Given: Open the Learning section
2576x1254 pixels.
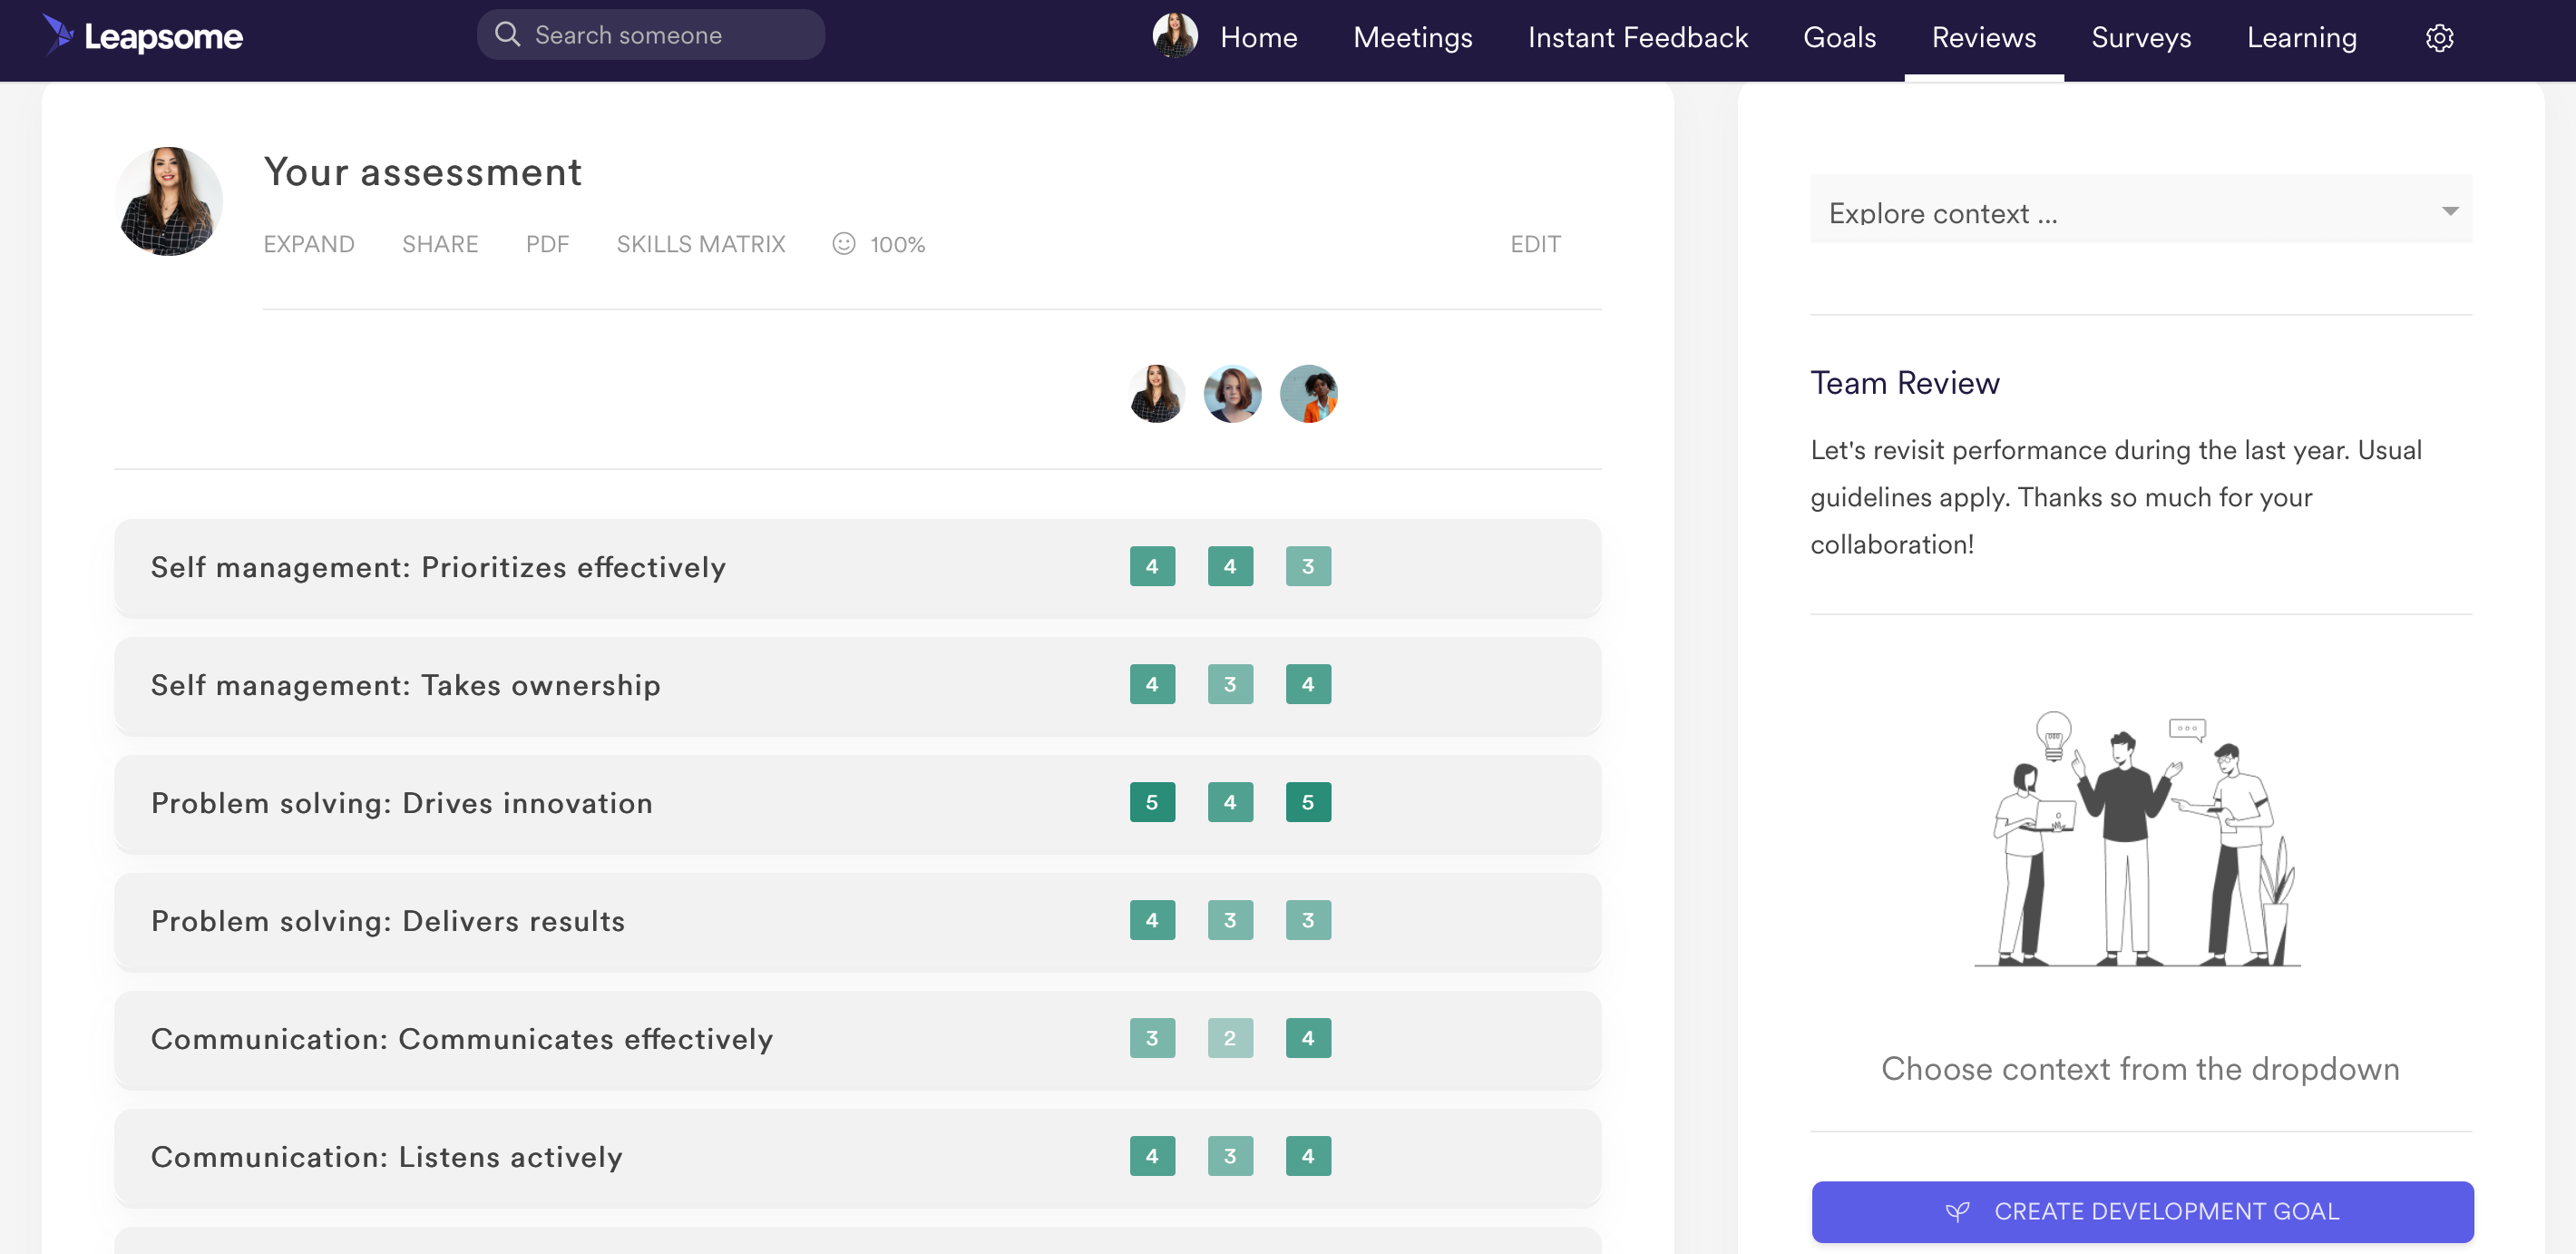Looking at the screenshot, I should point(2301,38).
